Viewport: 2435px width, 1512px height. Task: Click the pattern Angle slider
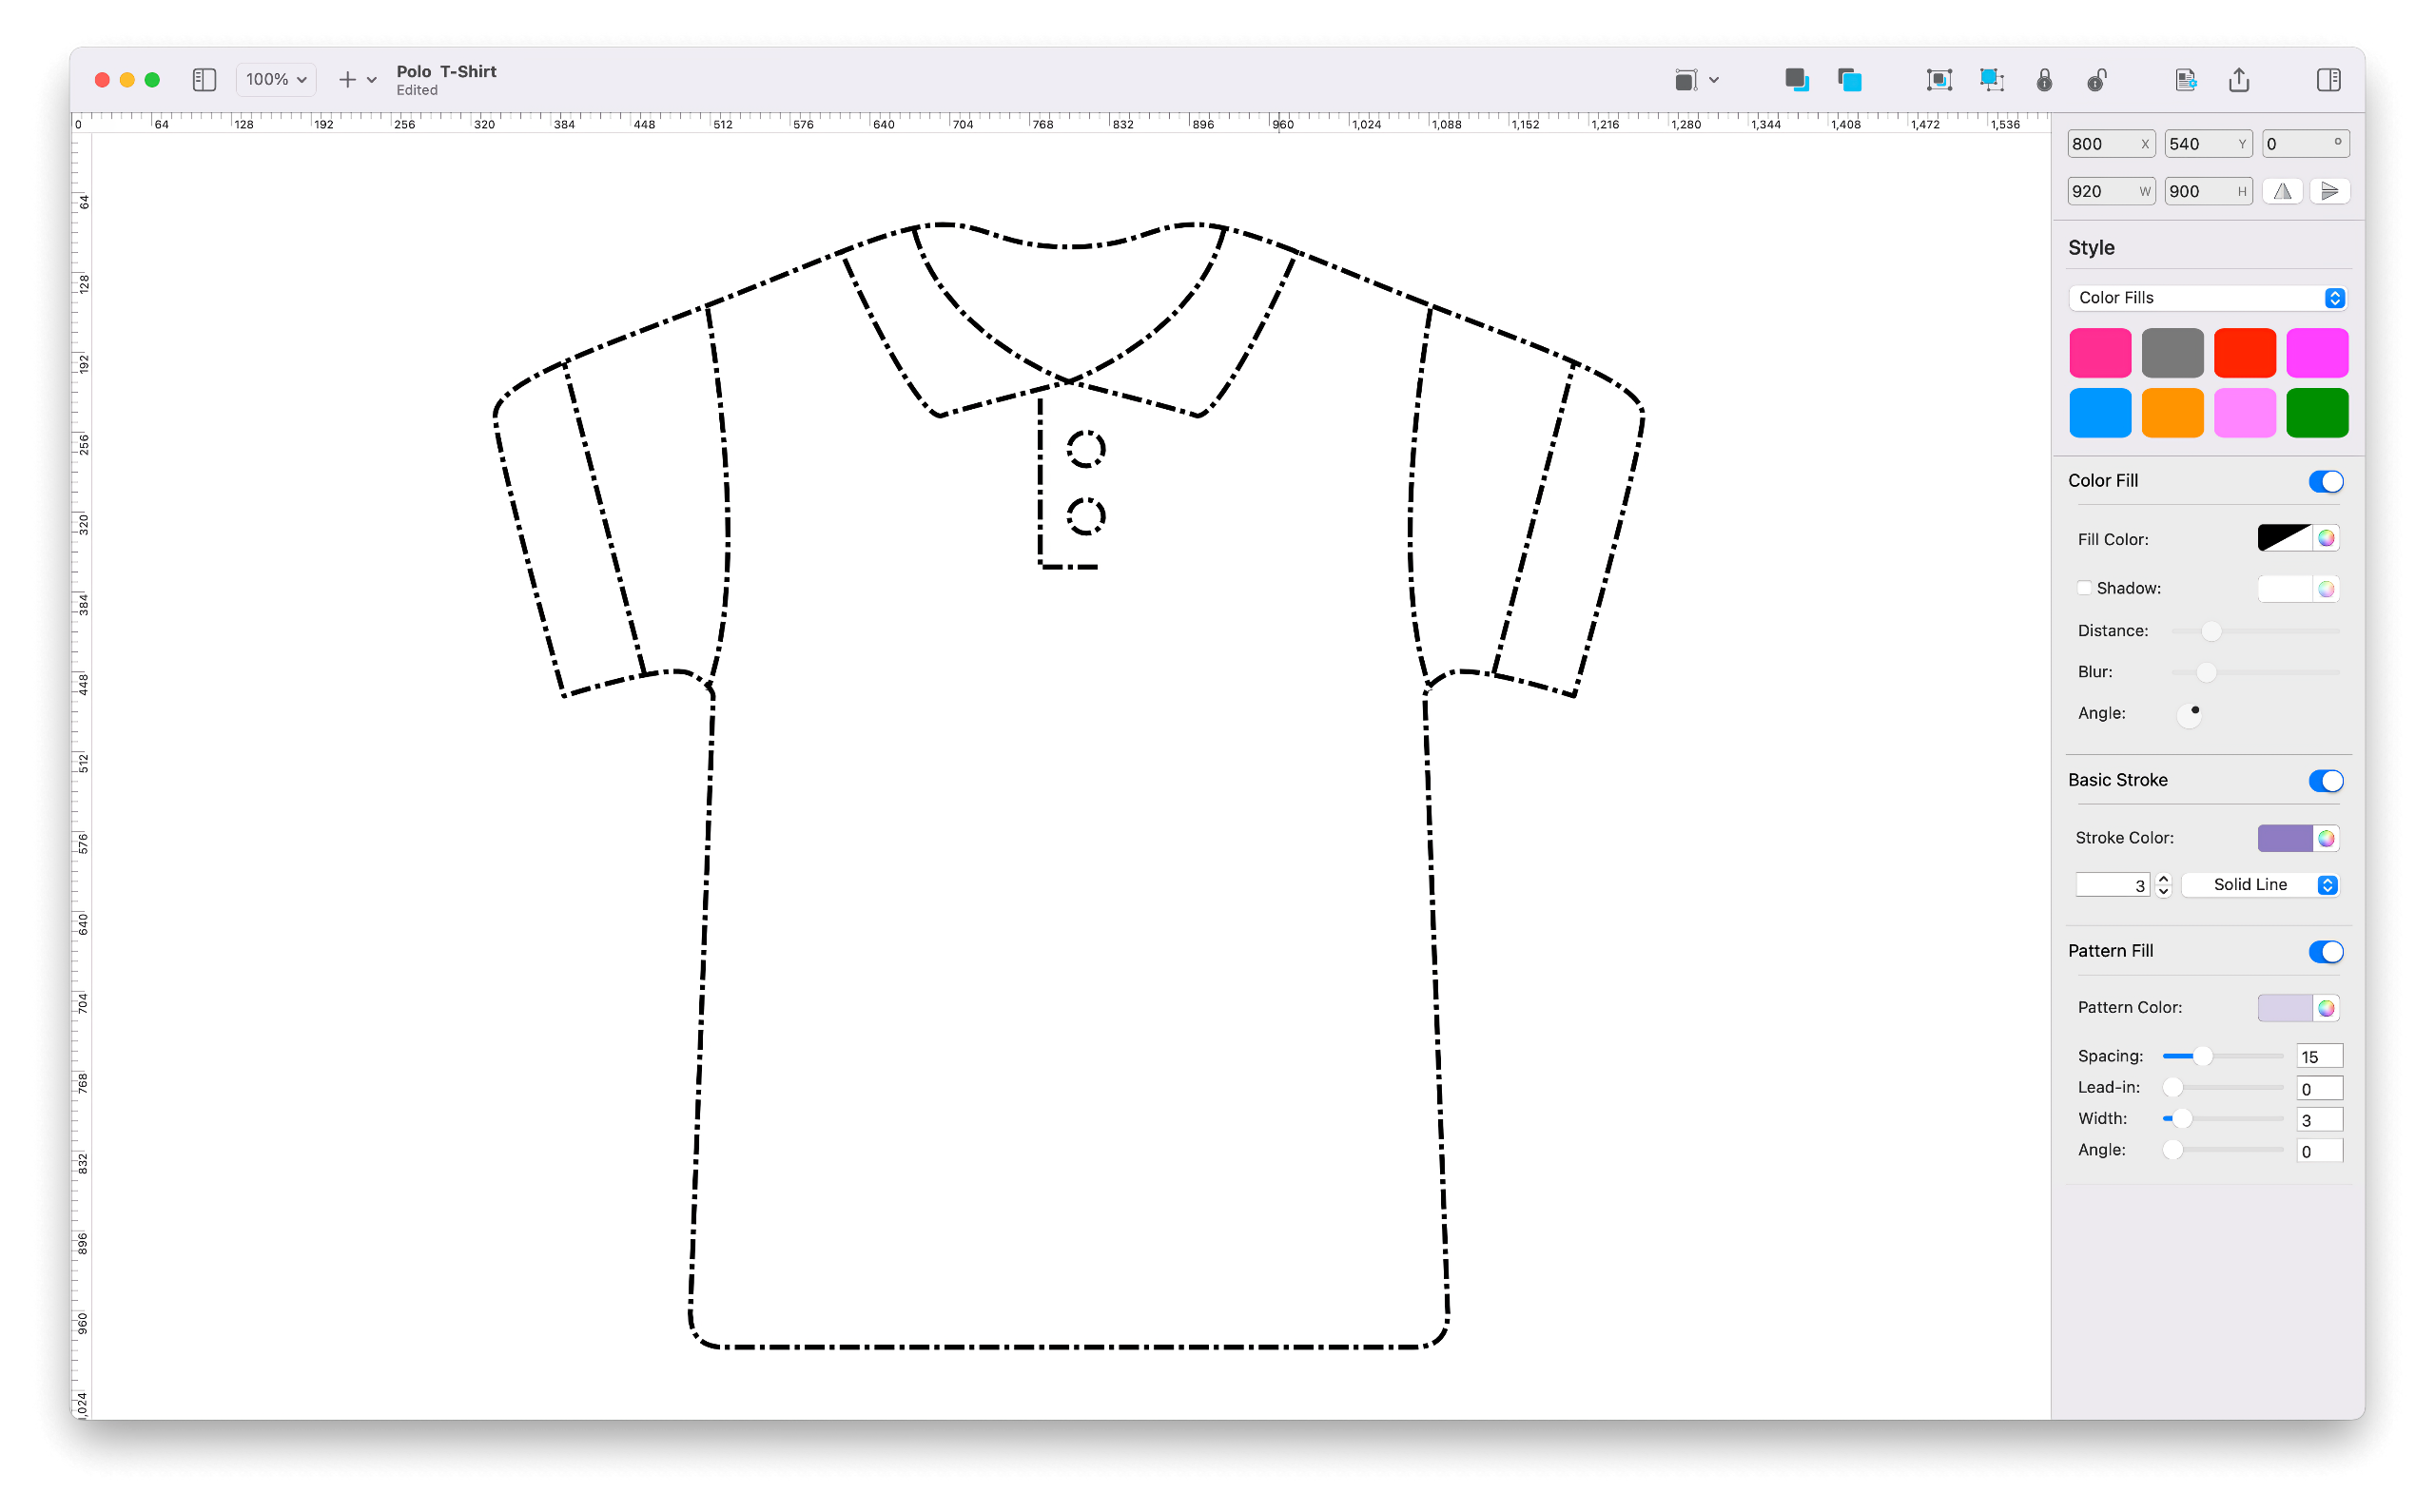[2223, 1150]
